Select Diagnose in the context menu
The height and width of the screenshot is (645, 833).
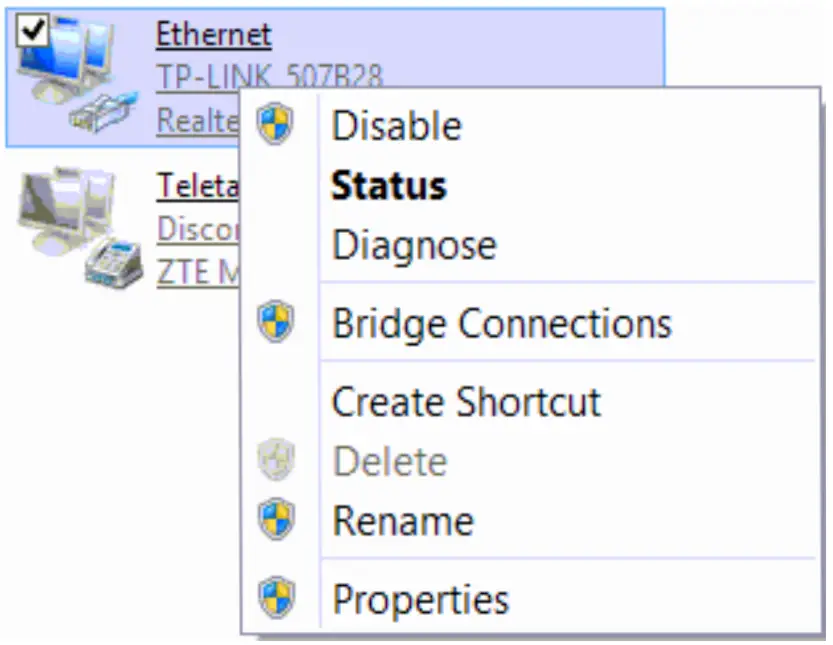click(x=414, y=243)
